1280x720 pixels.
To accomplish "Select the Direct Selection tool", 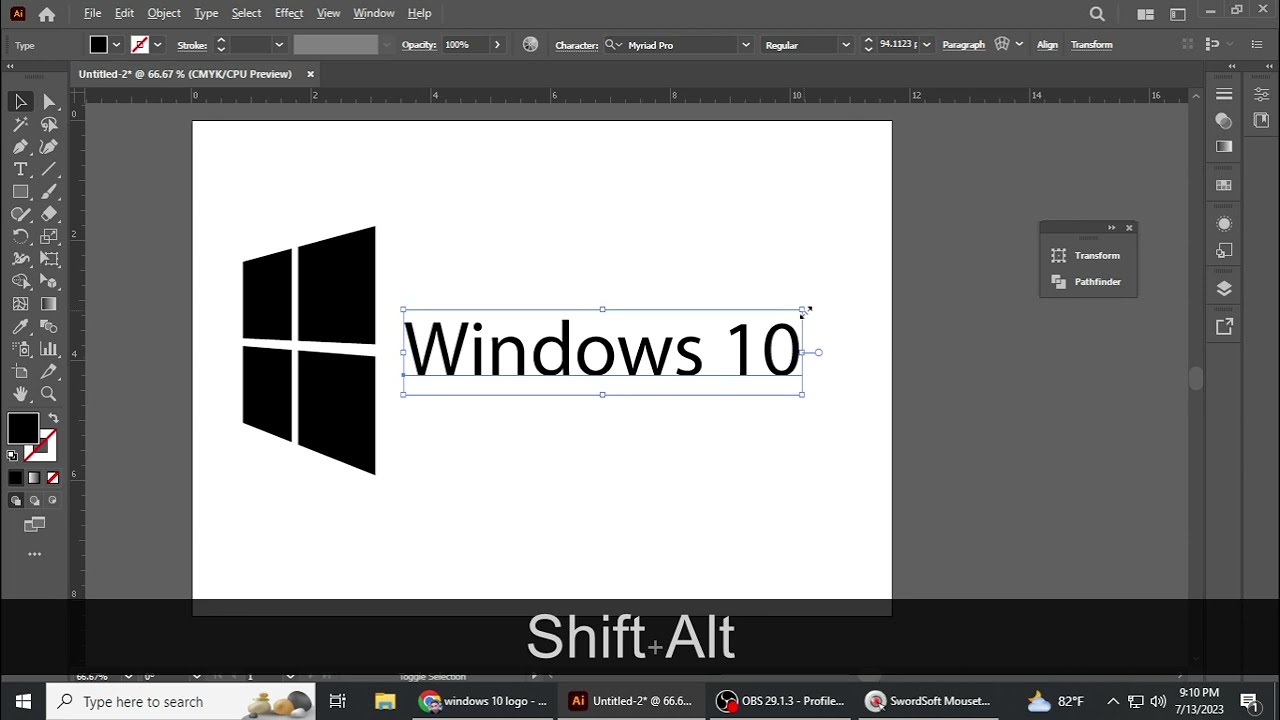I will (x=49, y=102).
